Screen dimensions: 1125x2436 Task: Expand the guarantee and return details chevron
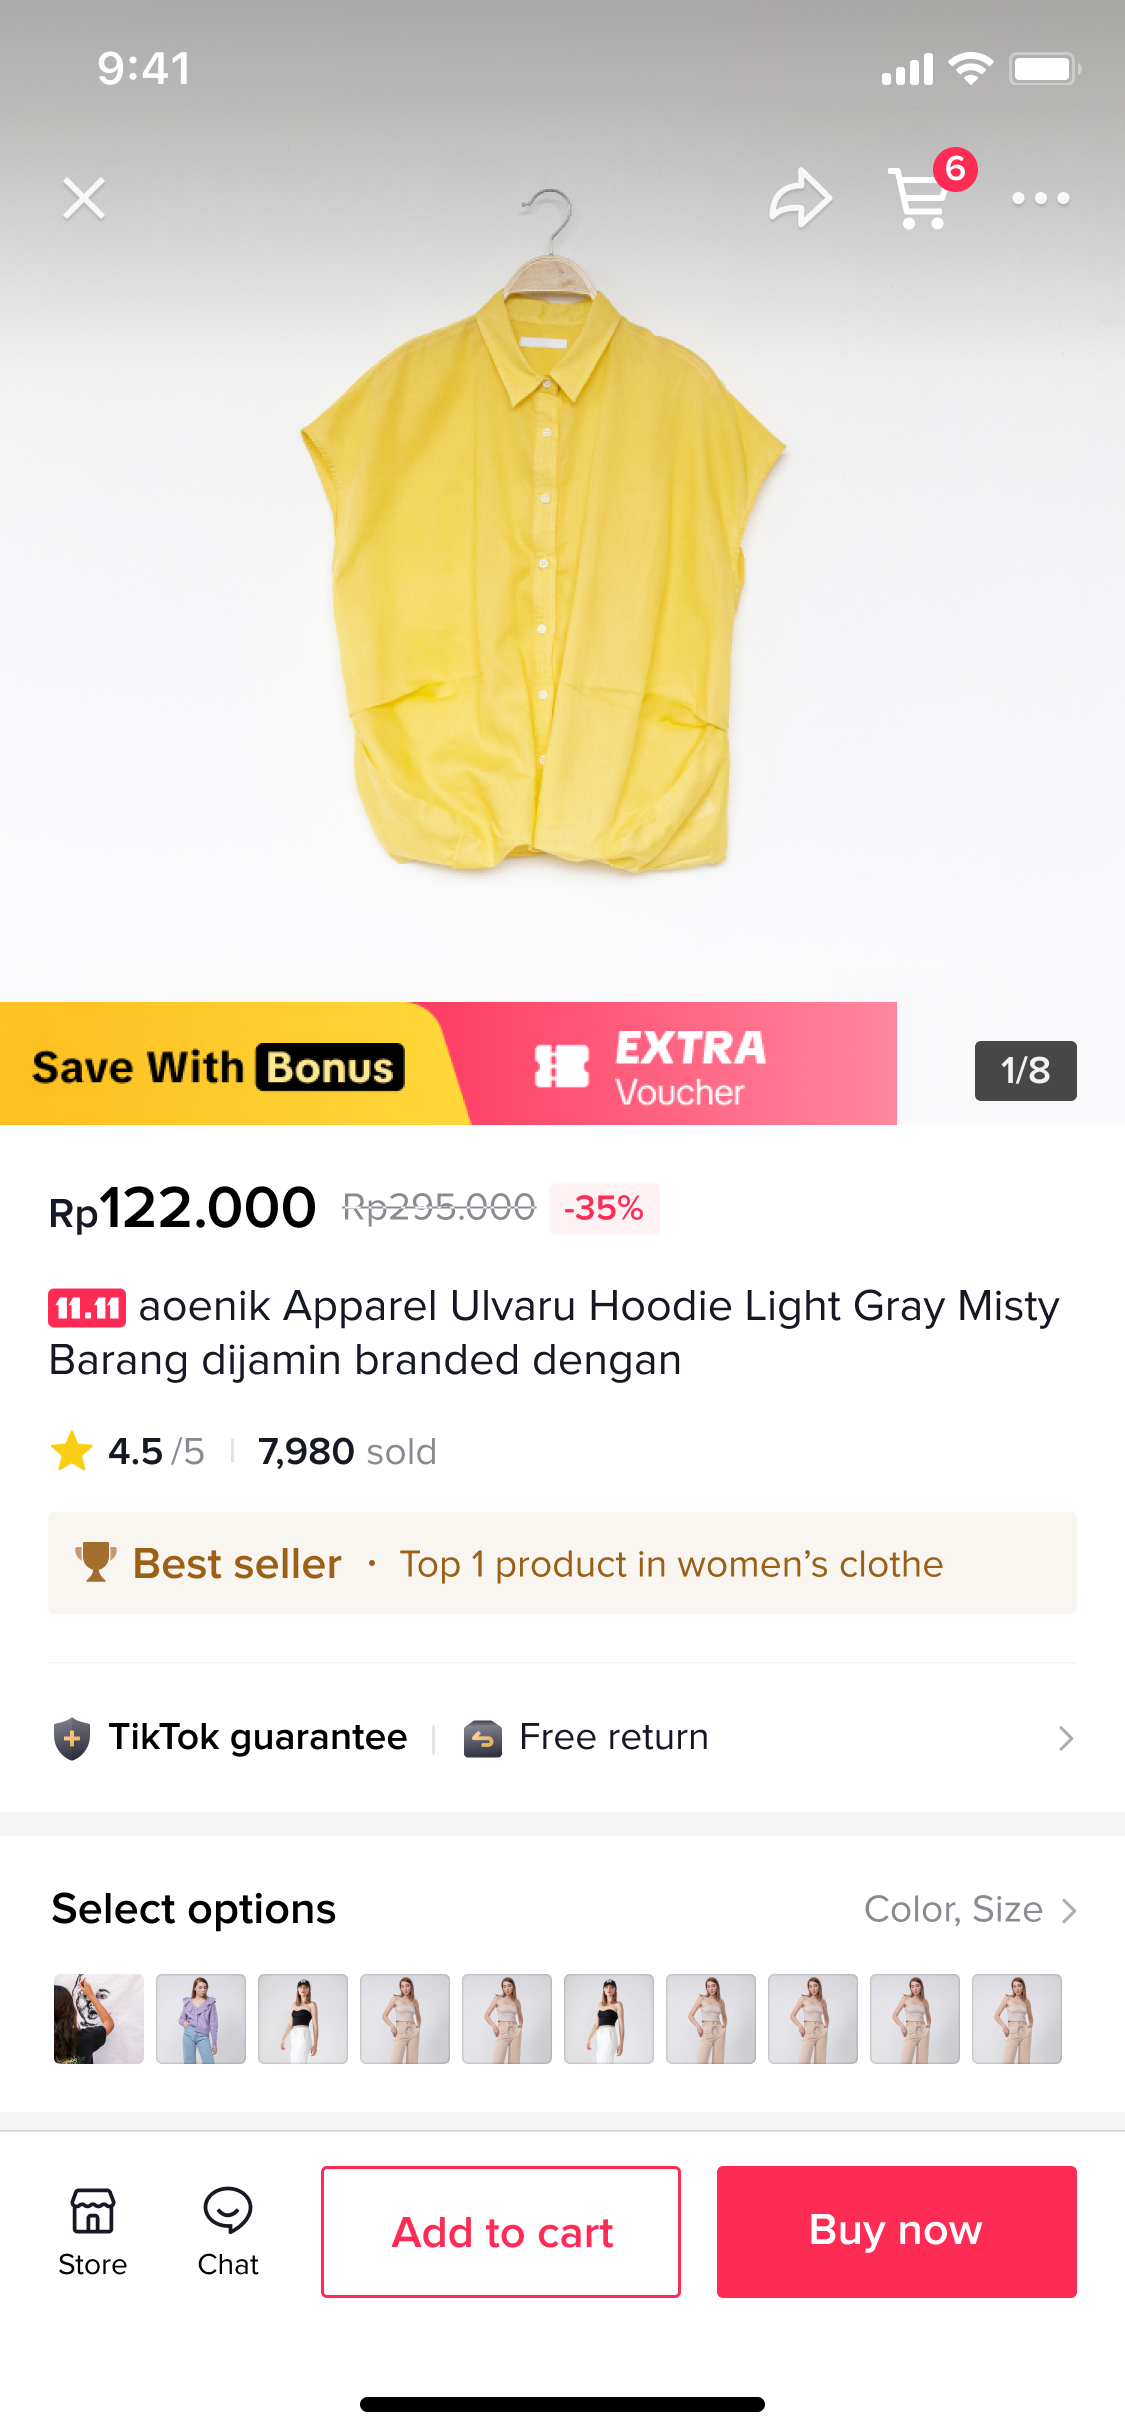coord(1065,1738)
